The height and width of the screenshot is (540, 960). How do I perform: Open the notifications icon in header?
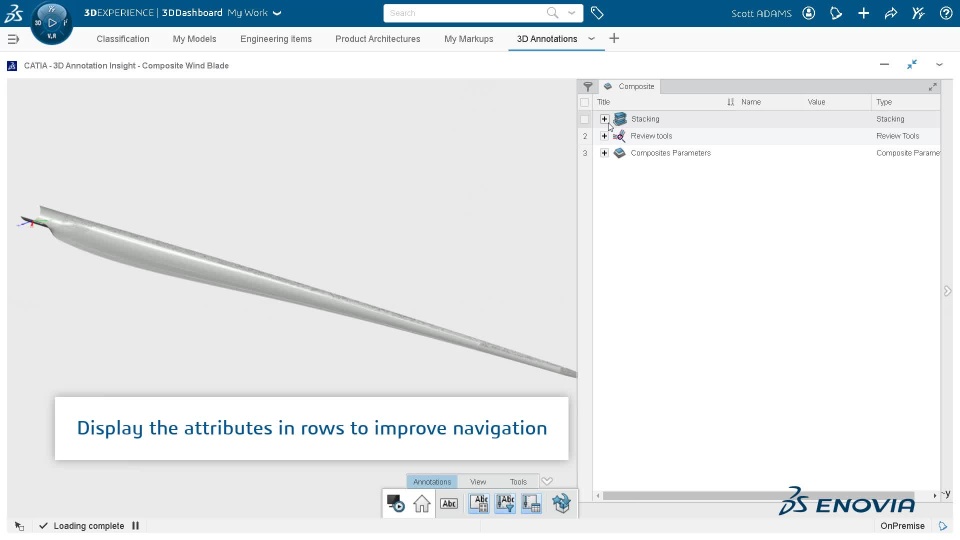pyautogui.click(x=836, y=13)
